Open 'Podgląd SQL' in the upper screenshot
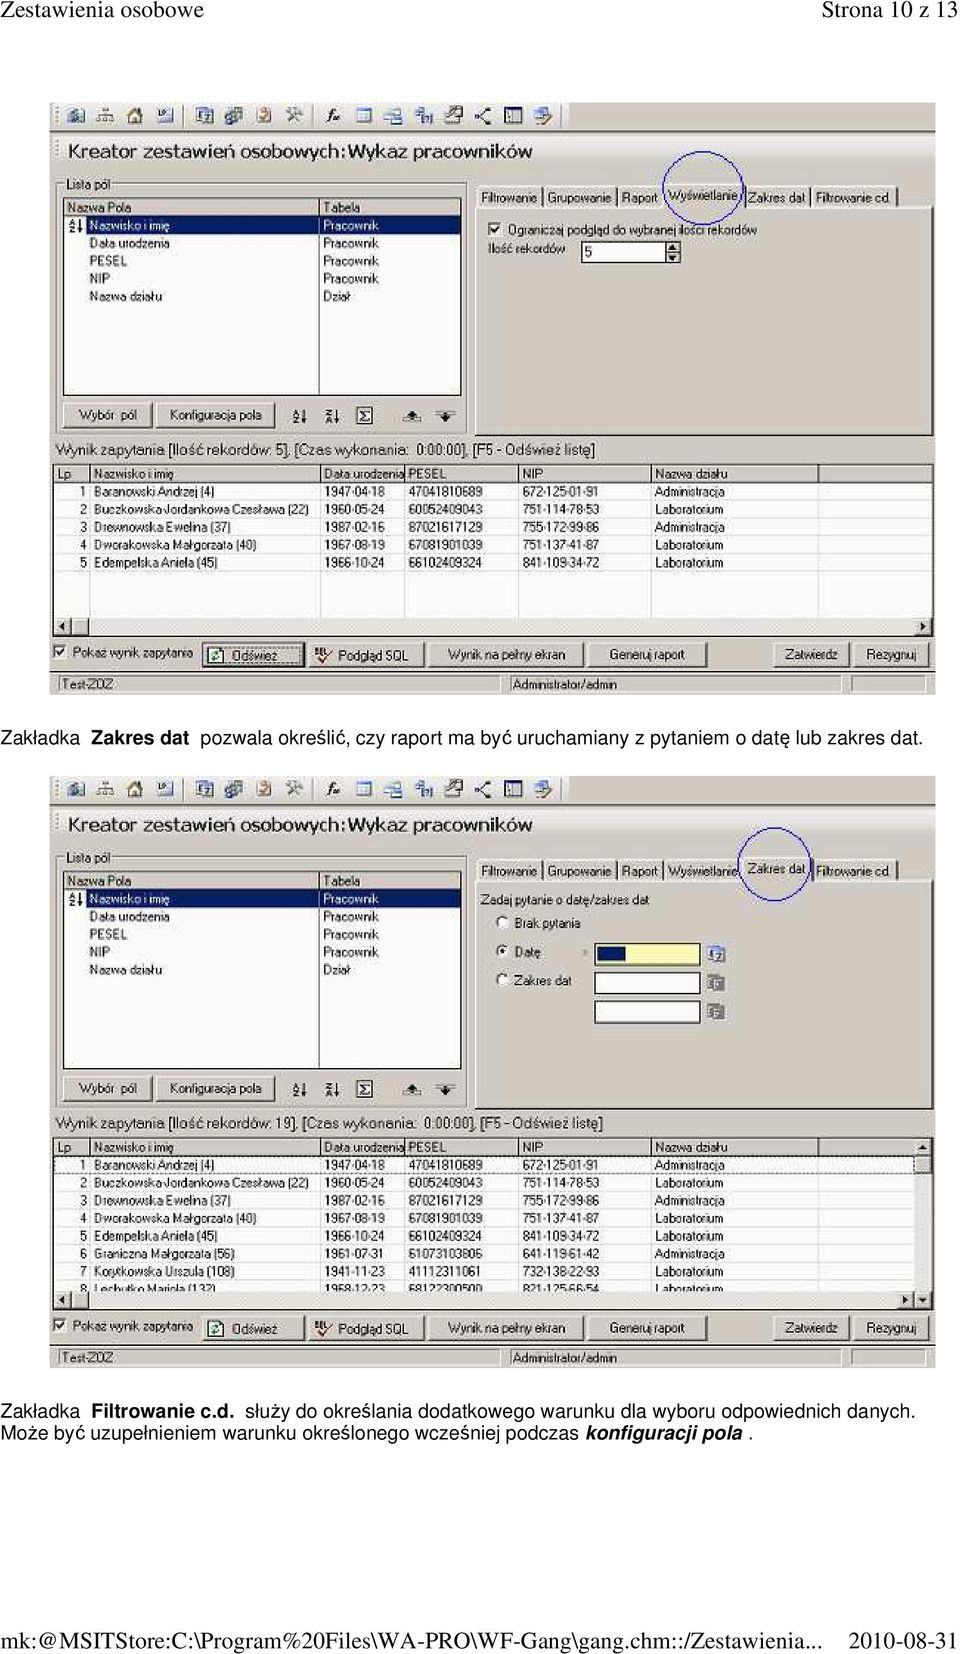 tap(365, 656)
